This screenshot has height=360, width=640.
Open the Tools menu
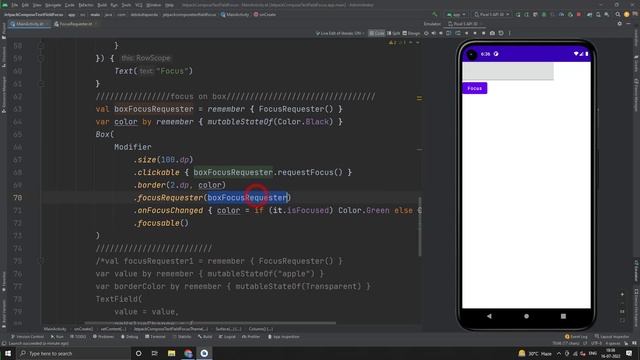pos(126,5)
